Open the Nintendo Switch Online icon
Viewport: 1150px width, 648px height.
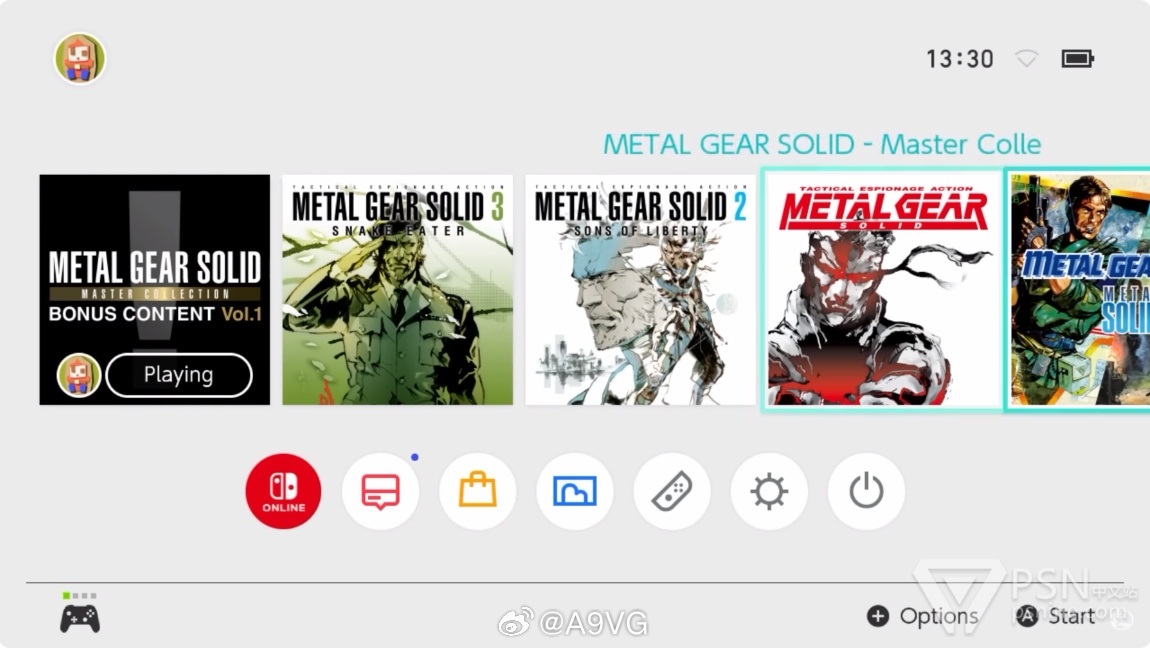tap(283, 491)
